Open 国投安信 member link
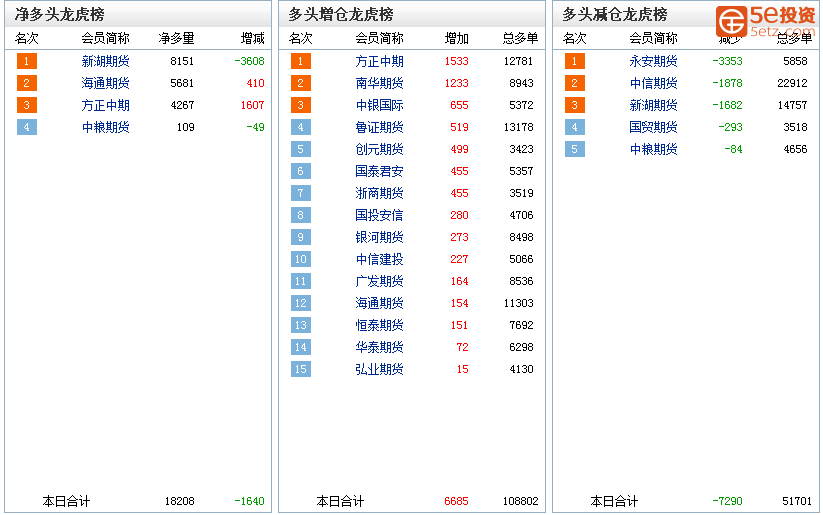This screenshot has width=823, height=515. click(379, 216)
